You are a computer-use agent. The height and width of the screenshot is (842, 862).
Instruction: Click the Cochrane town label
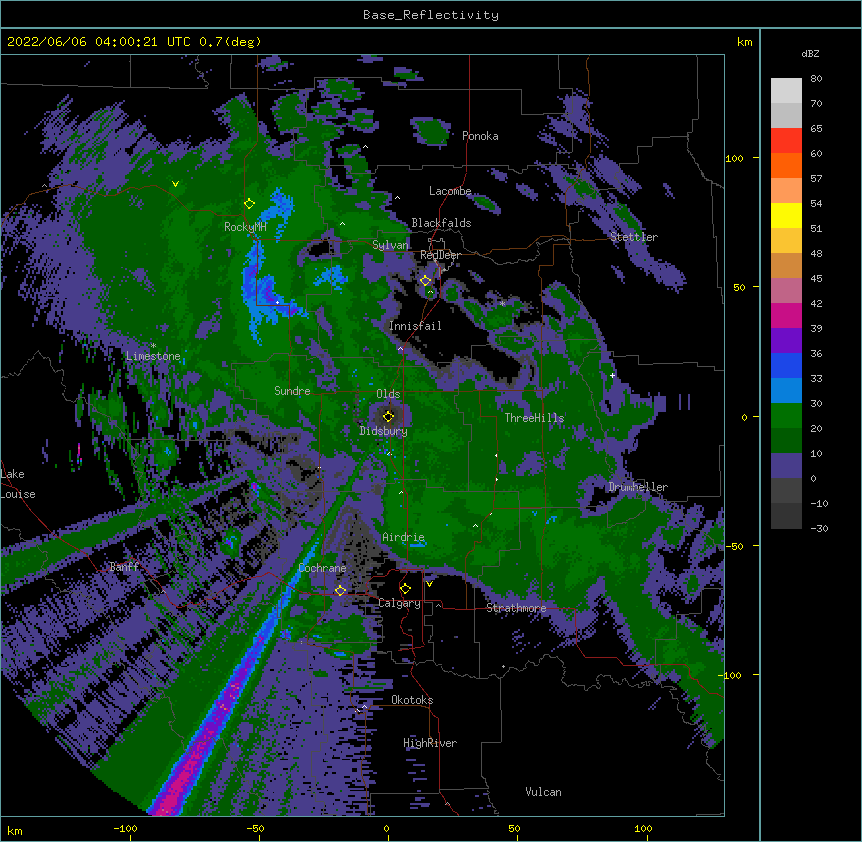pyautogui.click(x=322, y=568)
